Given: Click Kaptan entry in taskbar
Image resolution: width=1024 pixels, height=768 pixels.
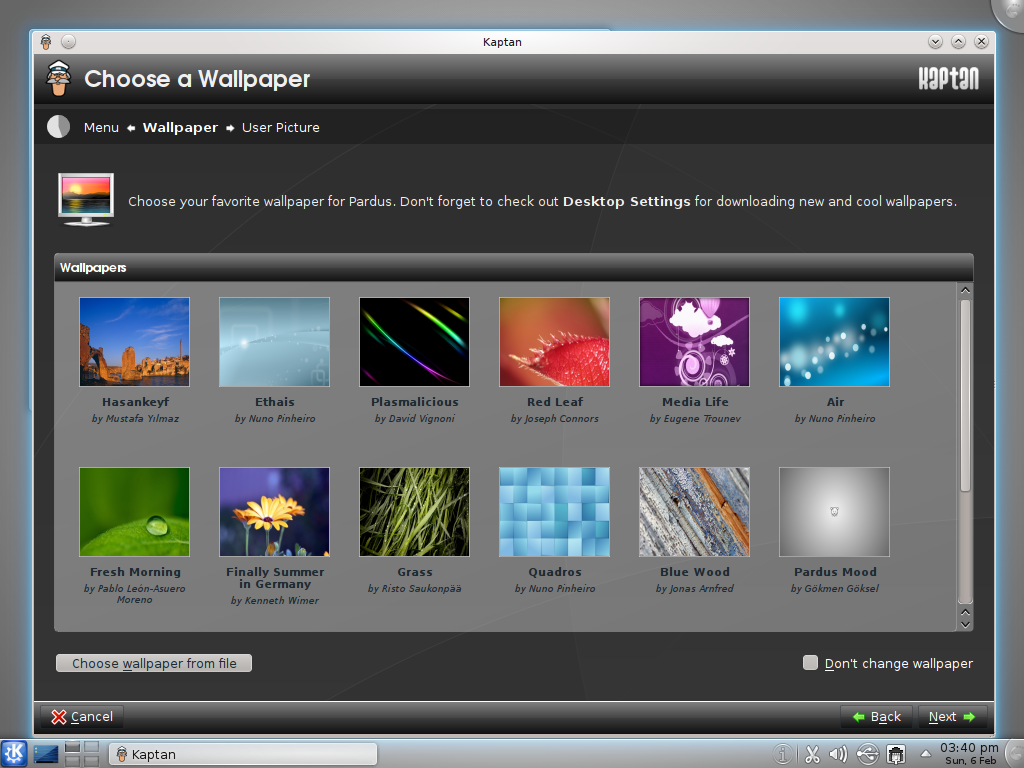Looking at the screenshot, I should tap(242, 754).
